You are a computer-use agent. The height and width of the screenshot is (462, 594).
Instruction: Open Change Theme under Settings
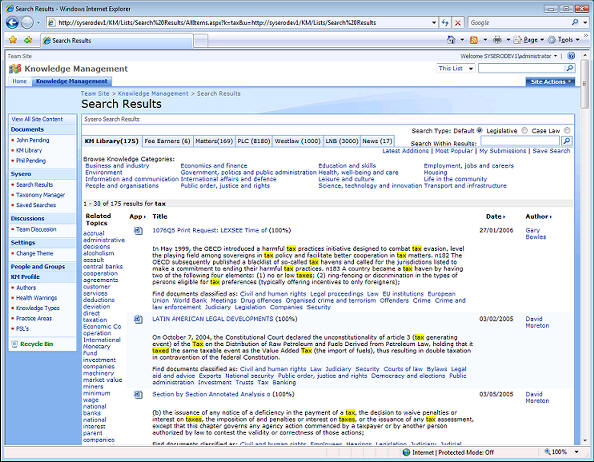click(34, 253)
